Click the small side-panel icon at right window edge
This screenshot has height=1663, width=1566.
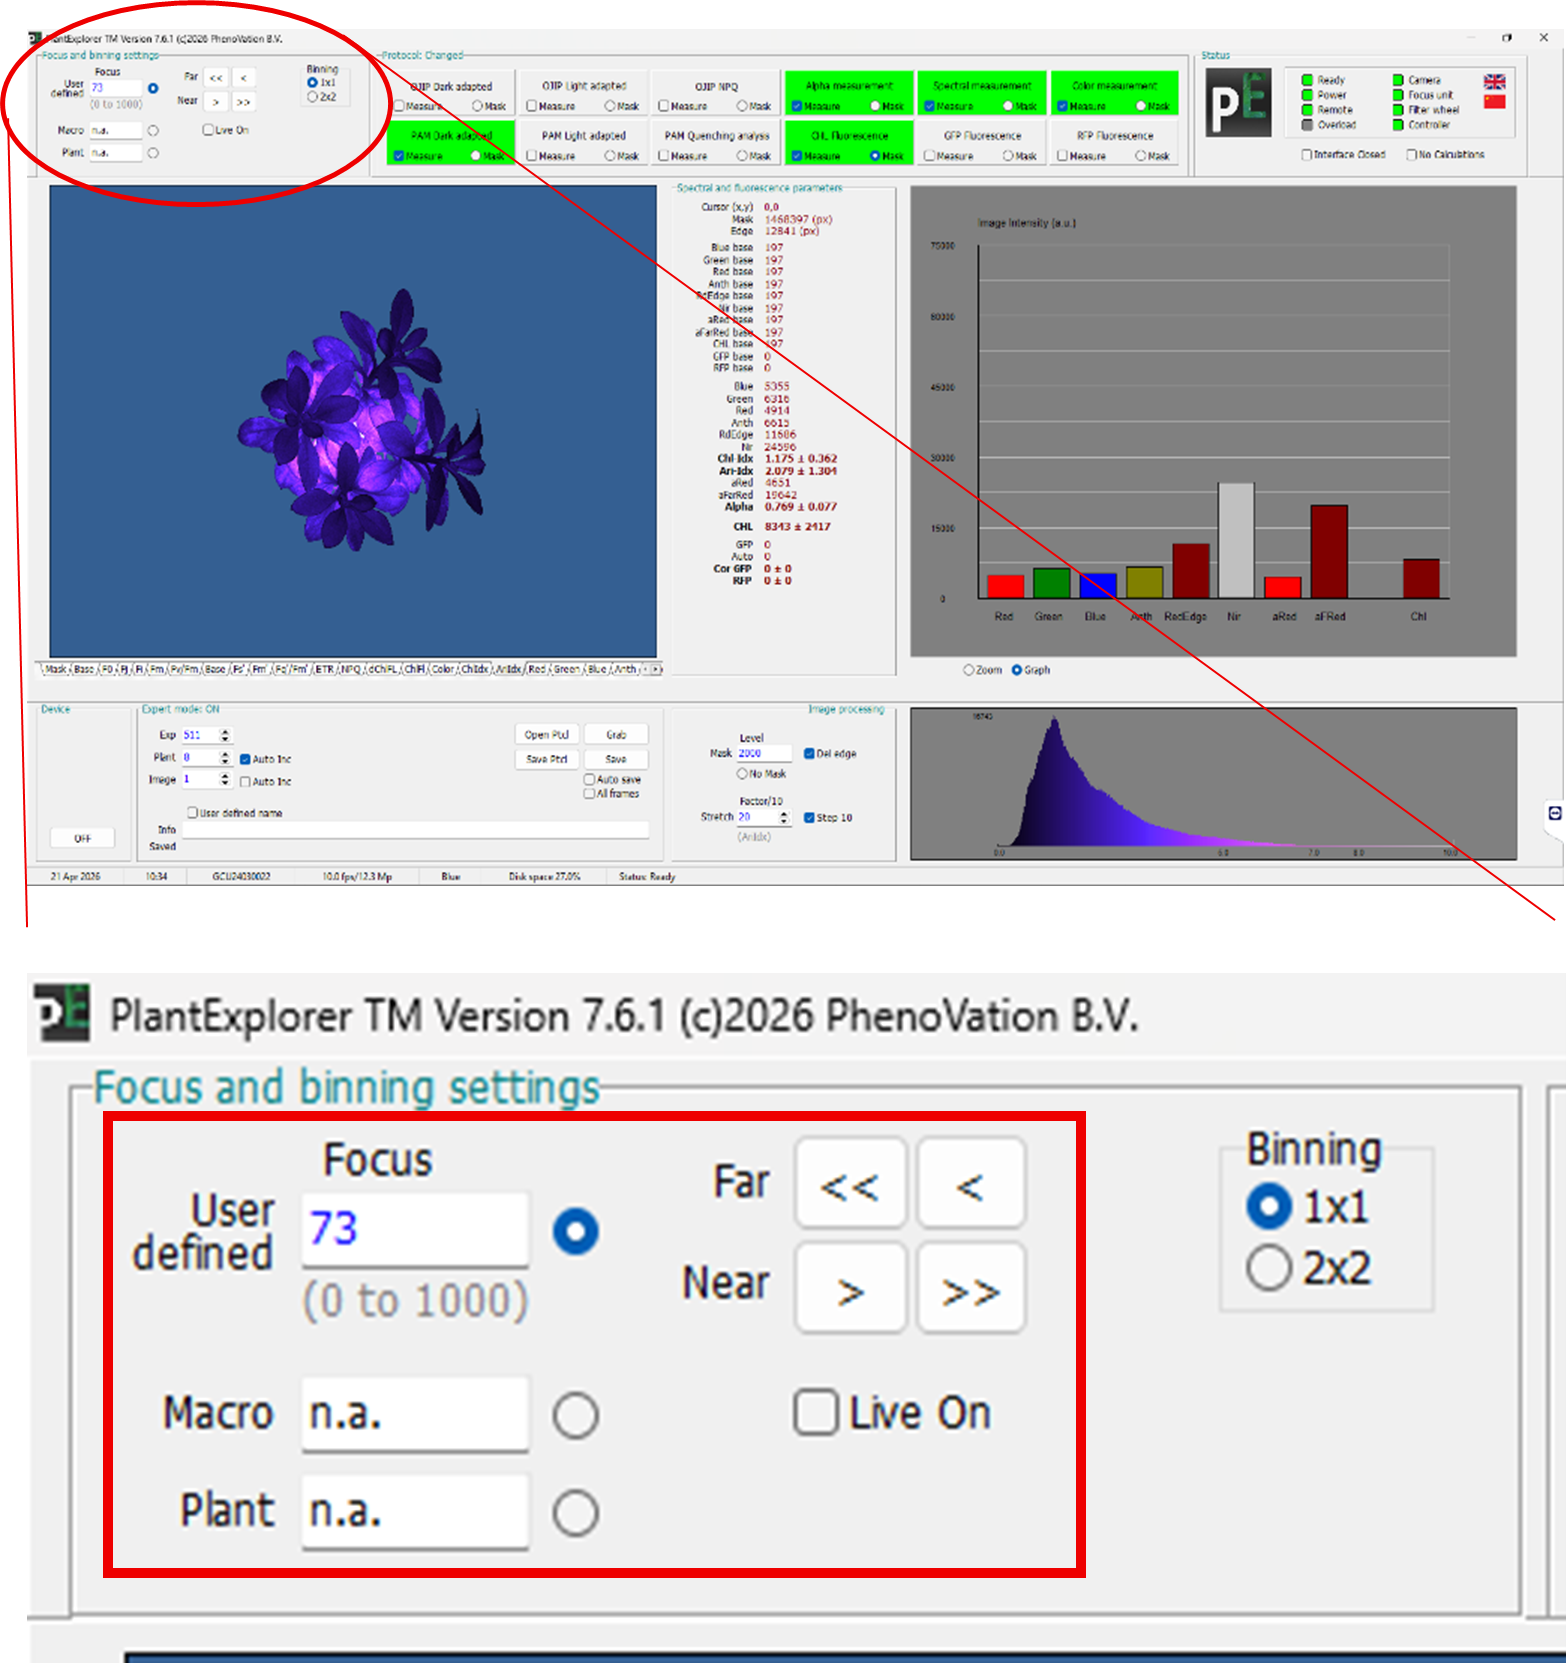[x=1555, y=813]
